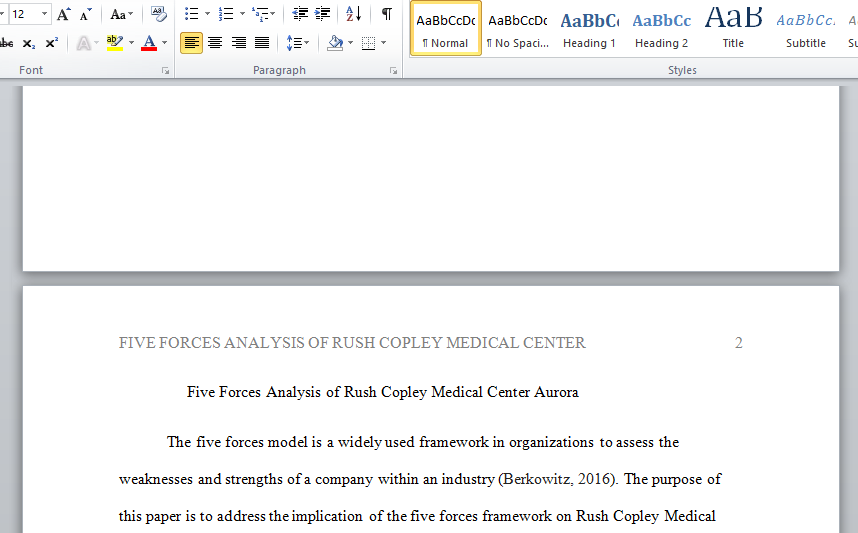This screenshot has height=533, width=858.
Task: Click the Borders icon
Action: 369,43
